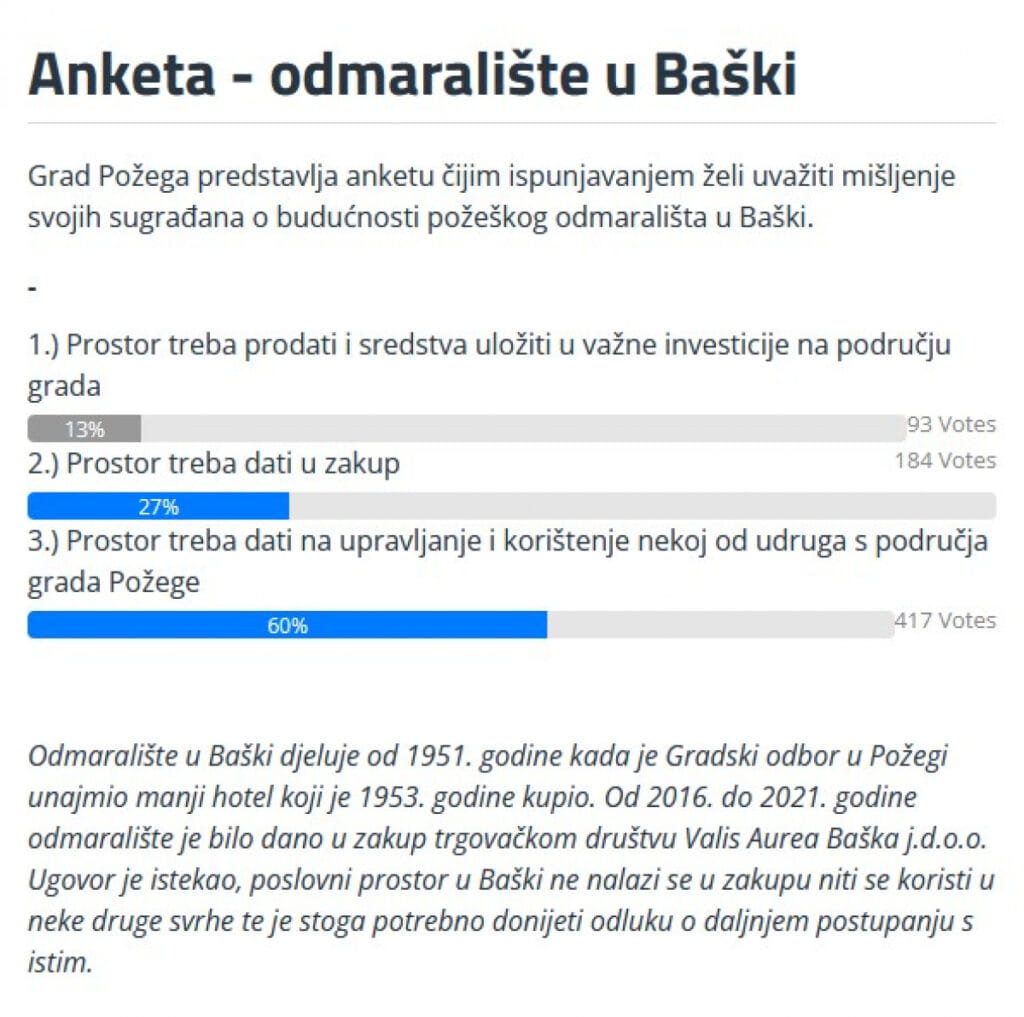Click the '184 Votes' label

point(945,461)
